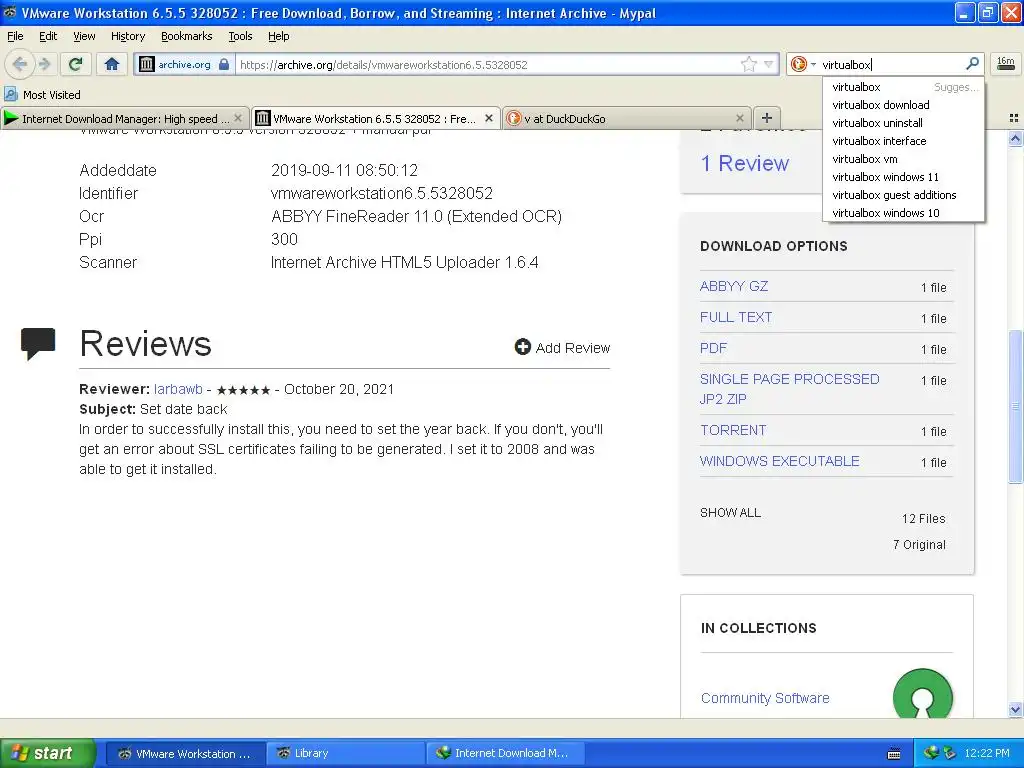Open the Most Visited bookmarks folder
This screenshot has height=768, width=1024.
[42, 95]
